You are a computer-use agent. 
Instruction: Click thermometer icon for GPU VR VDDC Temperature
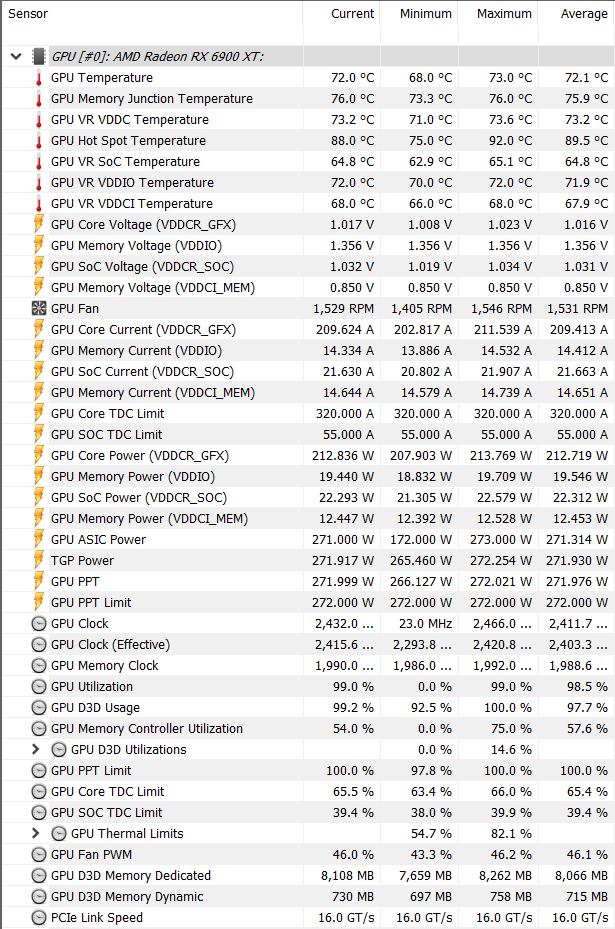(39, 120)
